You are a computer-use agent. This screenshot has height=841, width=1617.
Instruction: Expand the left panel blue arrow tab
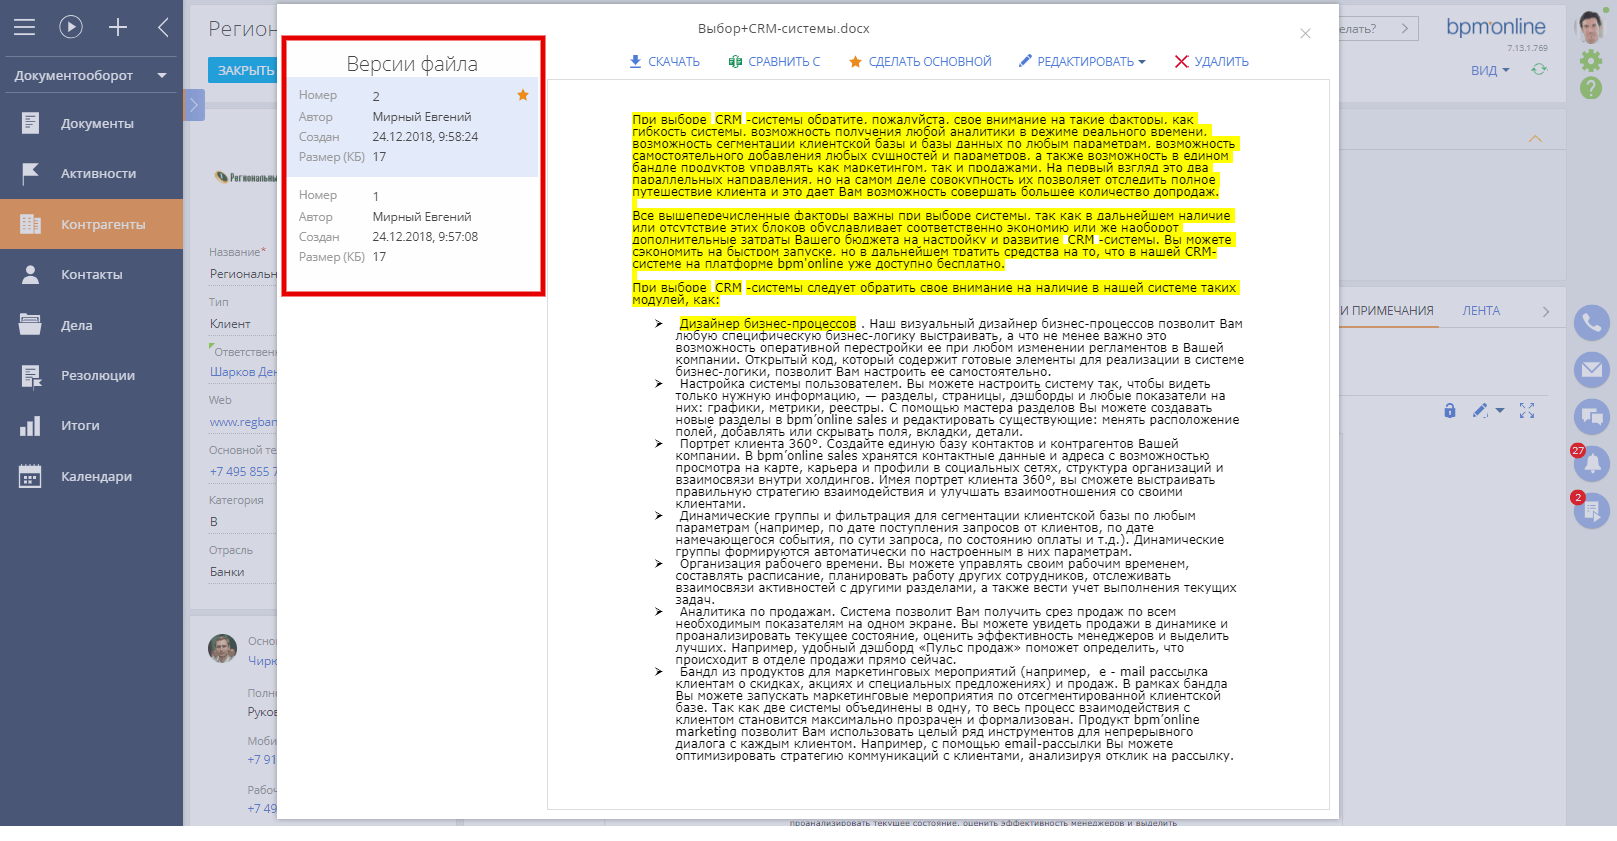click(194, 104)
